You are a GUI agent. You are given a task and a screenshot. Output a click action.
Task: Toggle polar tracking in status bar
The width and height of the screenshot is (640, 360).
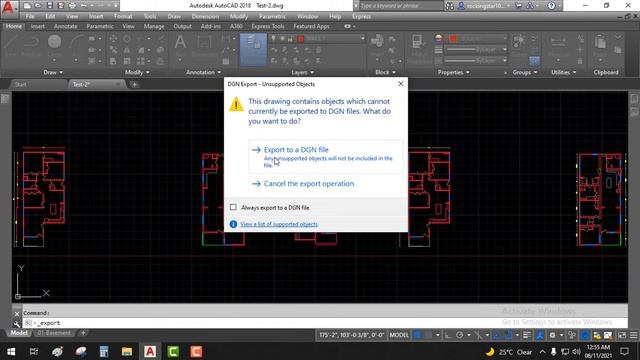[460, 335]
